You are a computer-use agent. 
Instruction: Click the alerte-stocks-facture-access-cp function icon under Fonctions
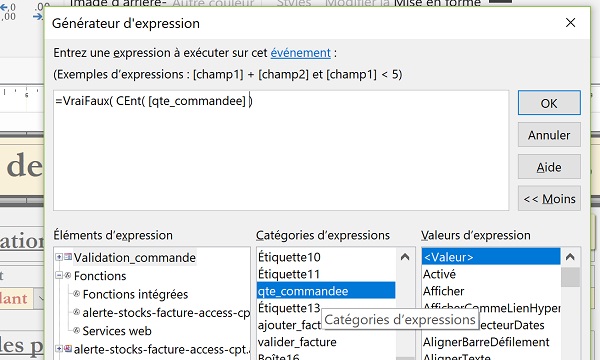77,312
